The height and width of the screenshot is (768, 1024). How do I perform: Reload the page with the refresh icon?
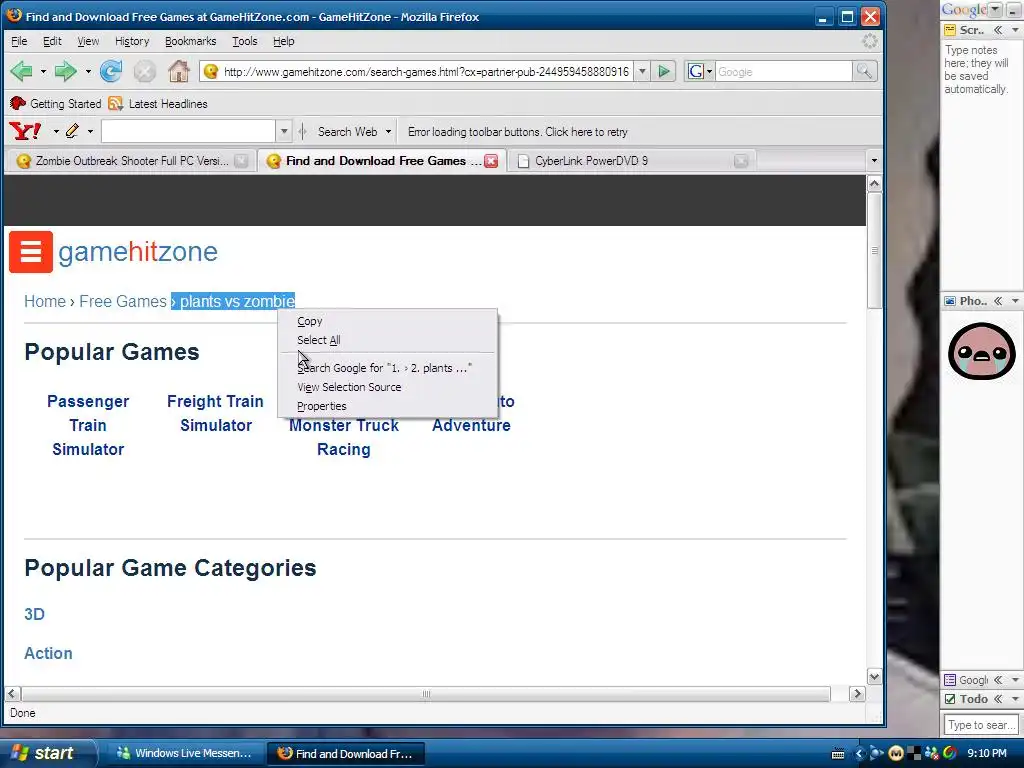(x=111, y=71)
